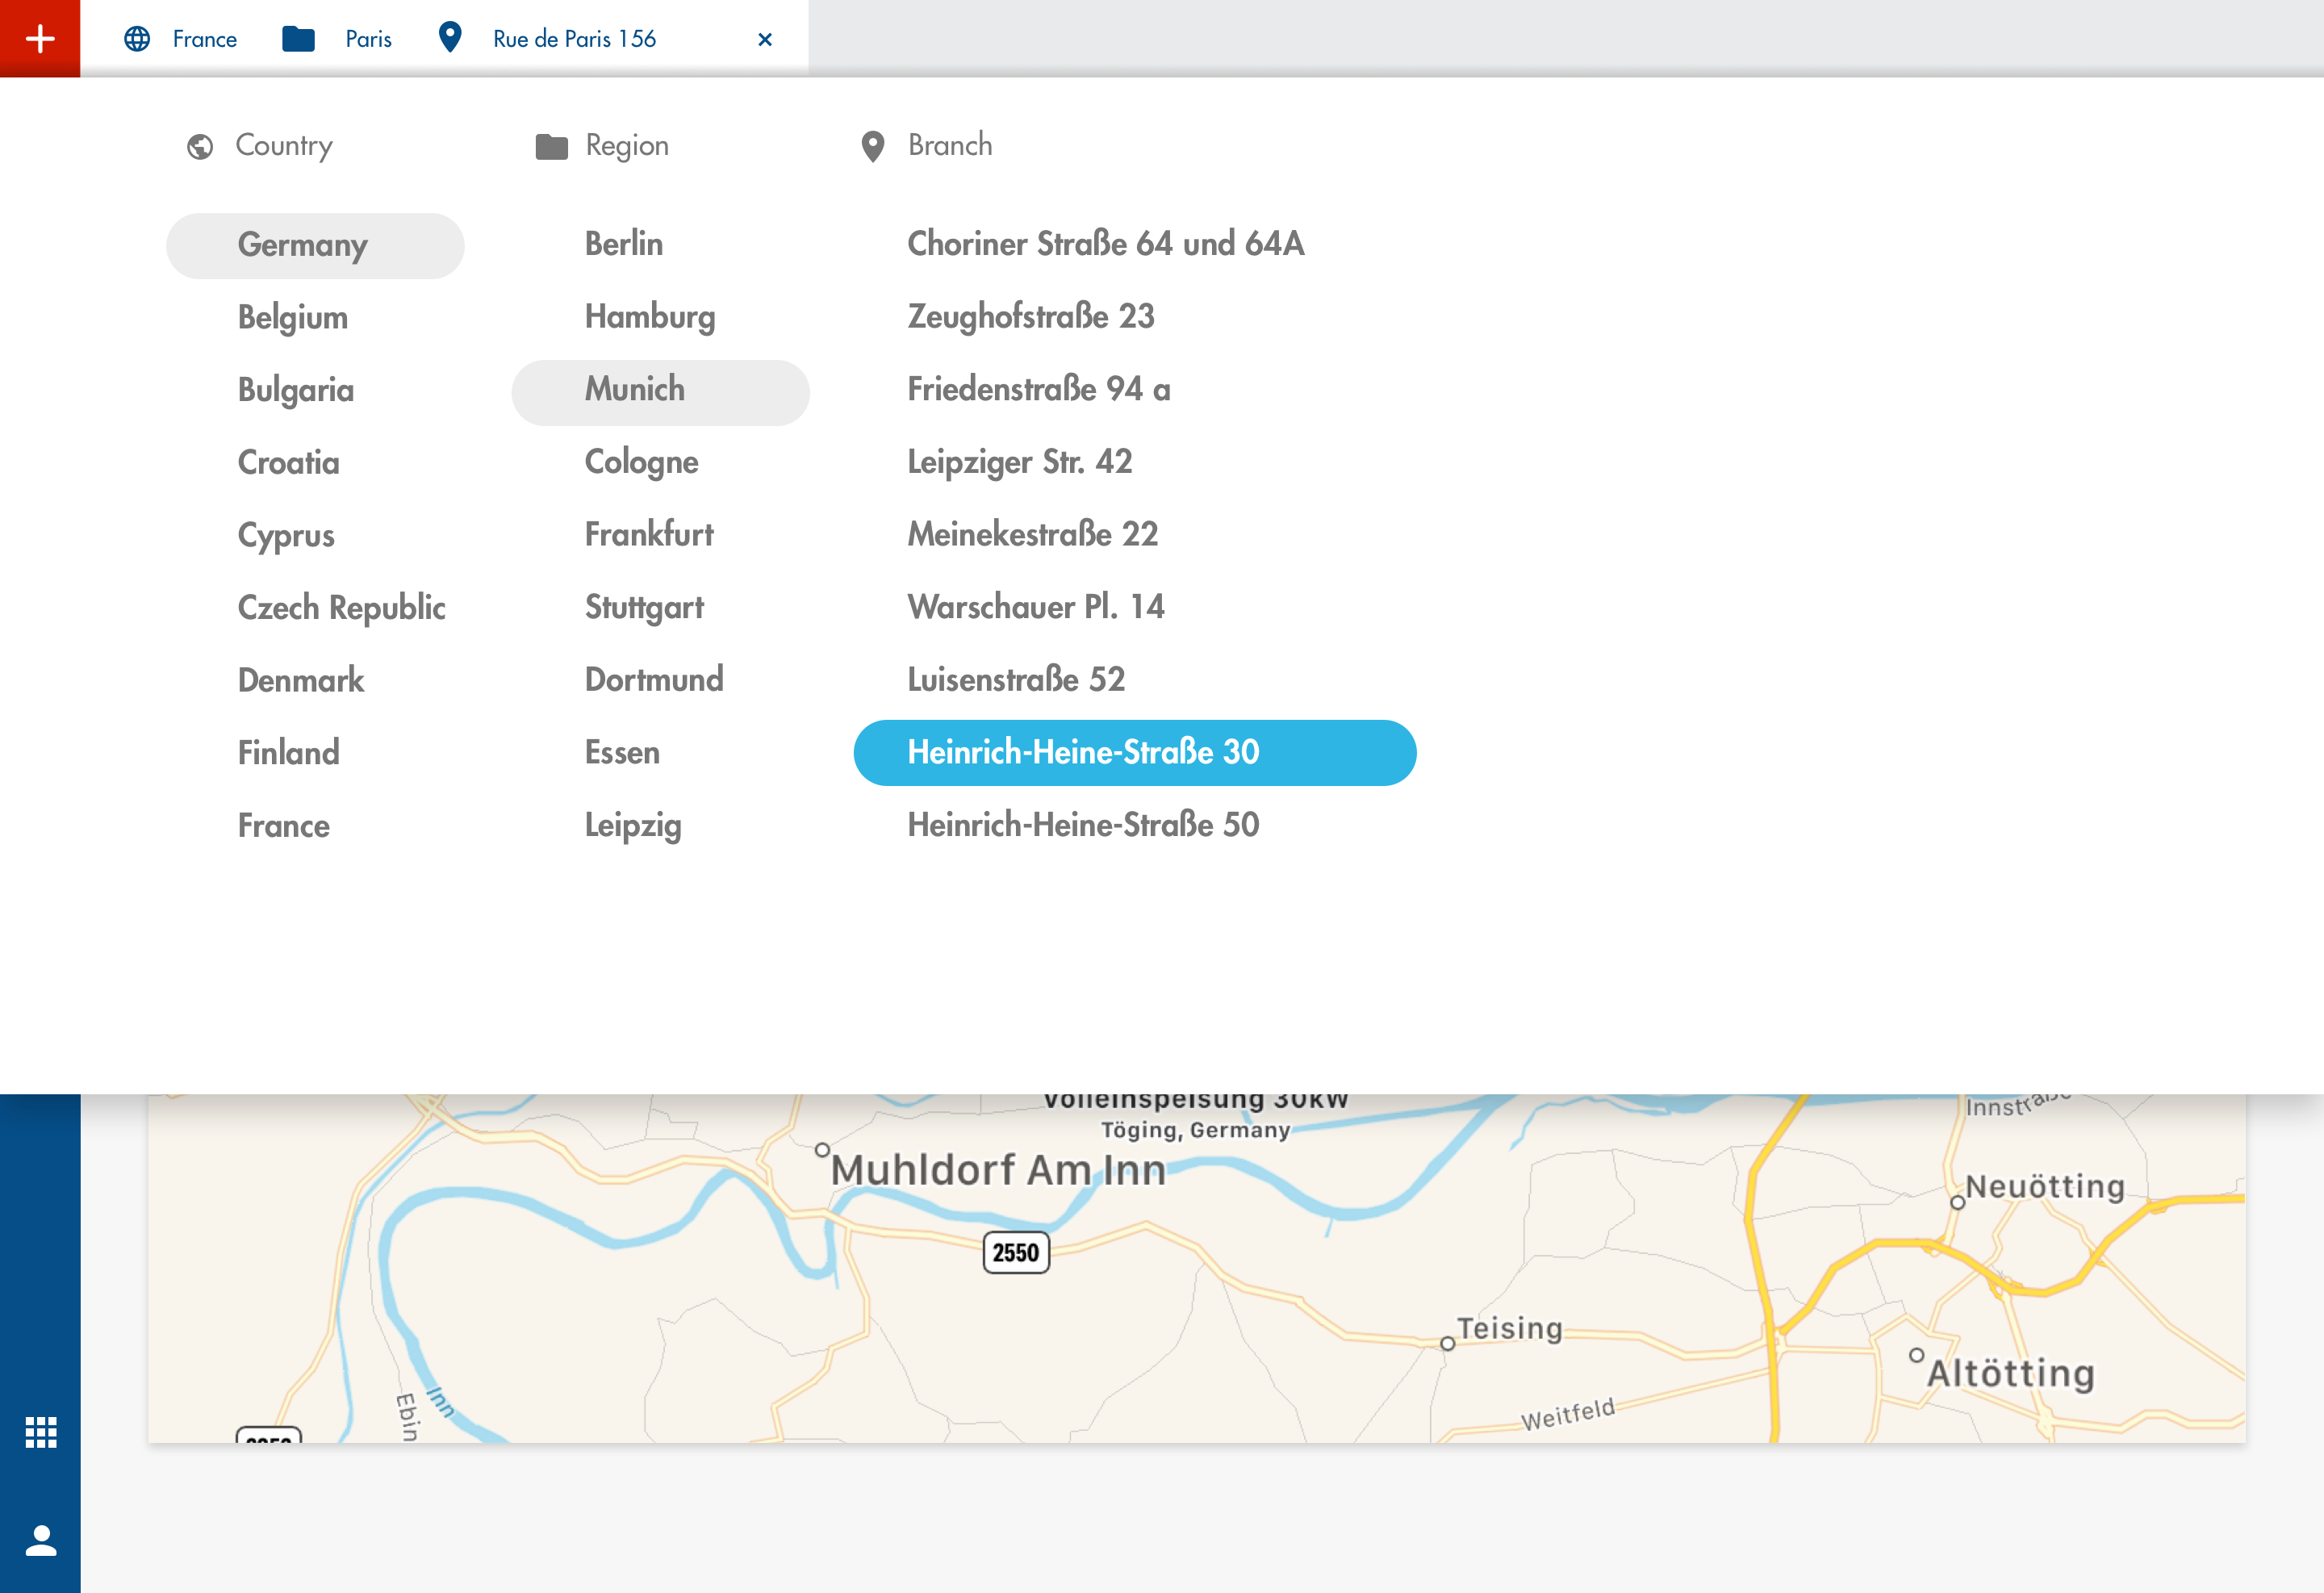Click Neuötting town on the map
2324x1593 pixels.
click(2044, 1187)
